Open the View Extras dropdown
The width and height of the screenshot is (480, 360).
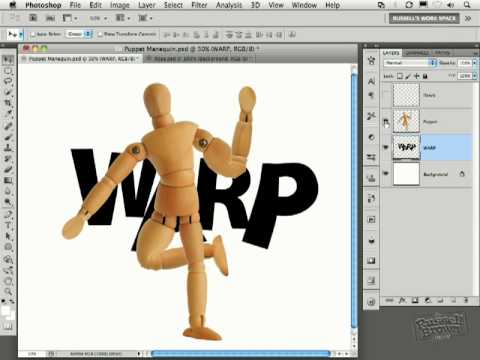pos(70,18)
